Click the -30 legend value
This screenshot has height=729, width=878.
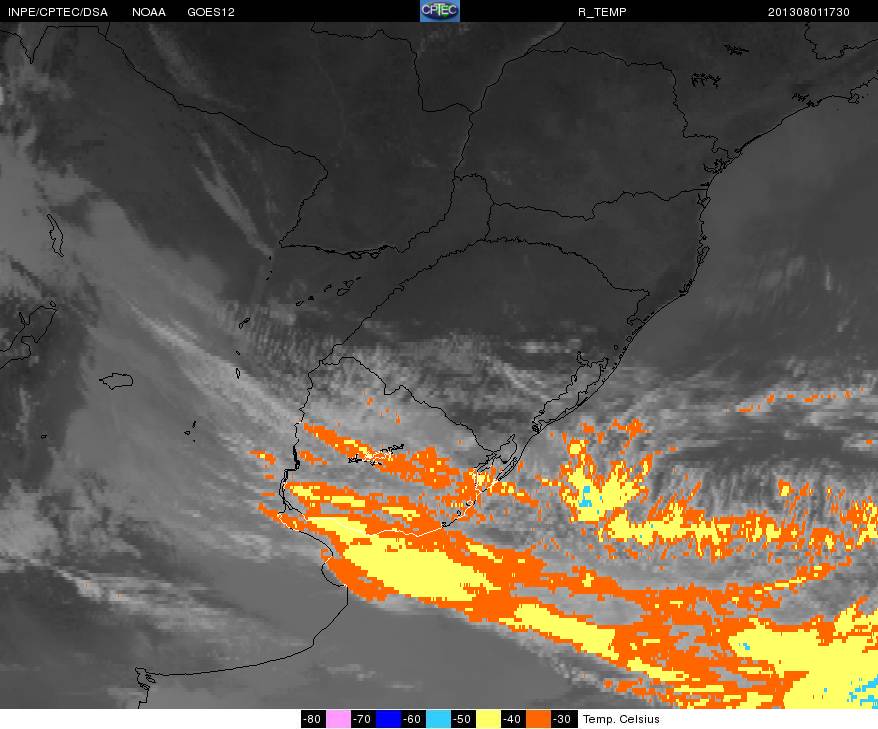click(563, 719)
